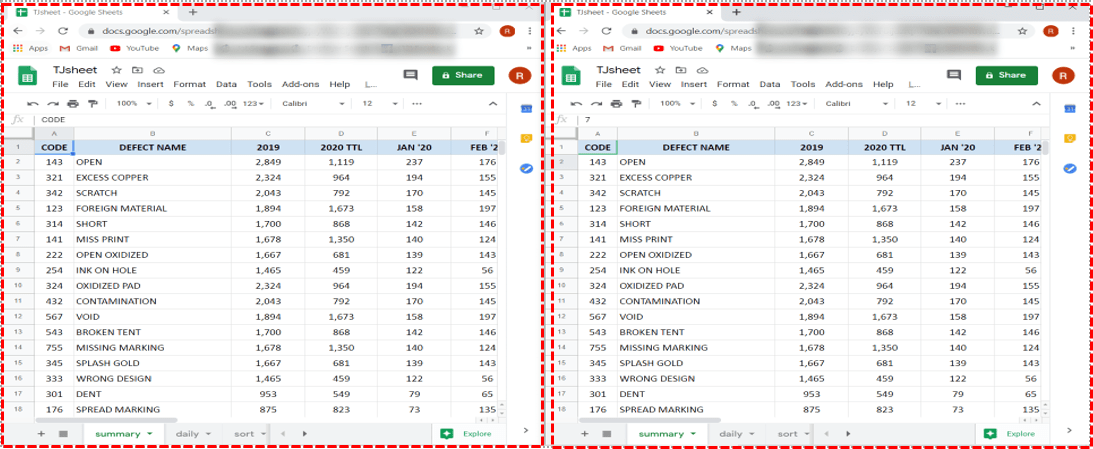The width and height of the screenshot is (1093, 449).
Task: Click the formula bar in right window
Action: point(800,120)
